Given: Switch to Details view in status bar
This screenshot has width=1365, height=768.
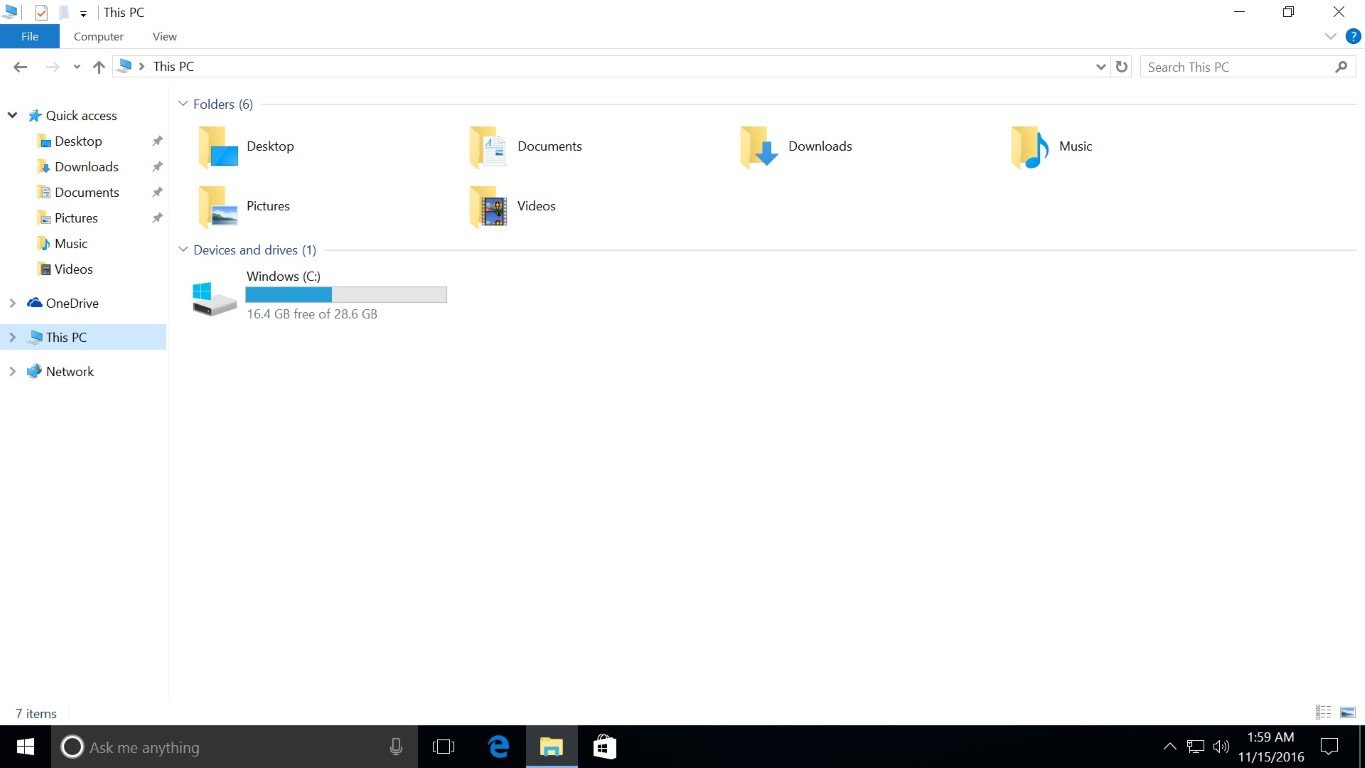Looking at the screenshot, I should tap(1324, 713).
